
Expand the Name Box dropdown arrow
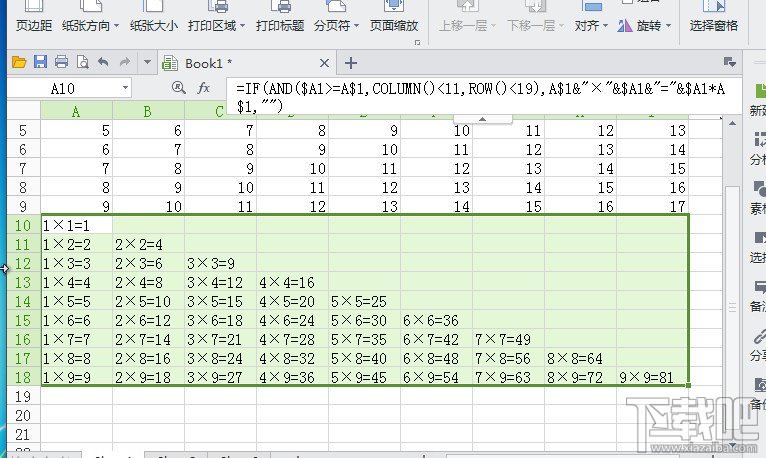[x=125, y=88]
